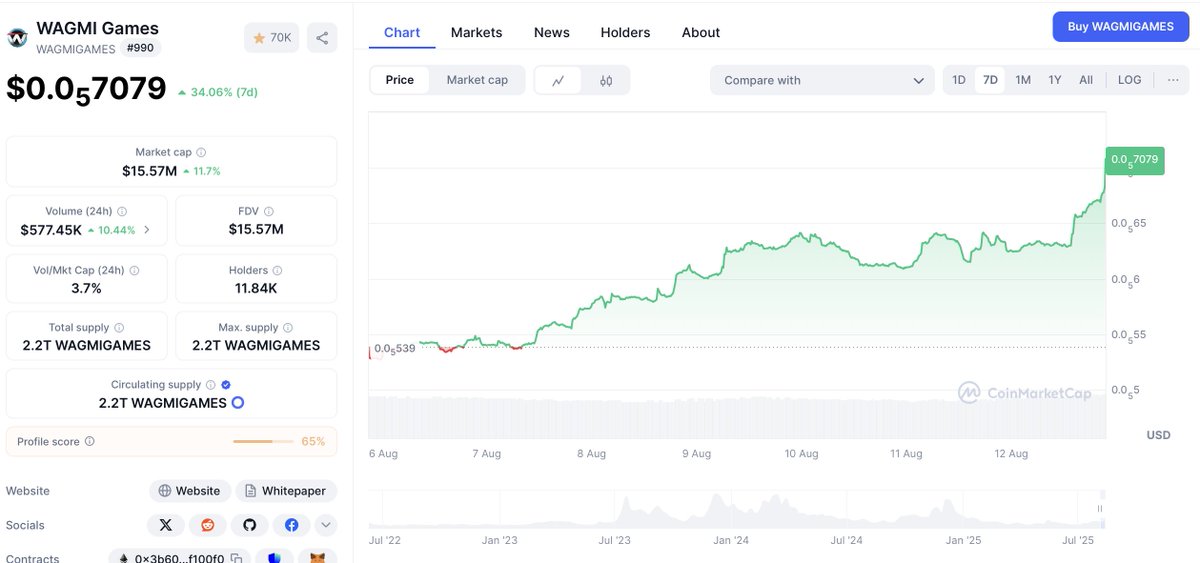Open the Facebook social link
The width and height of the screenshot is (1200, 563).
tap(291, 525)
